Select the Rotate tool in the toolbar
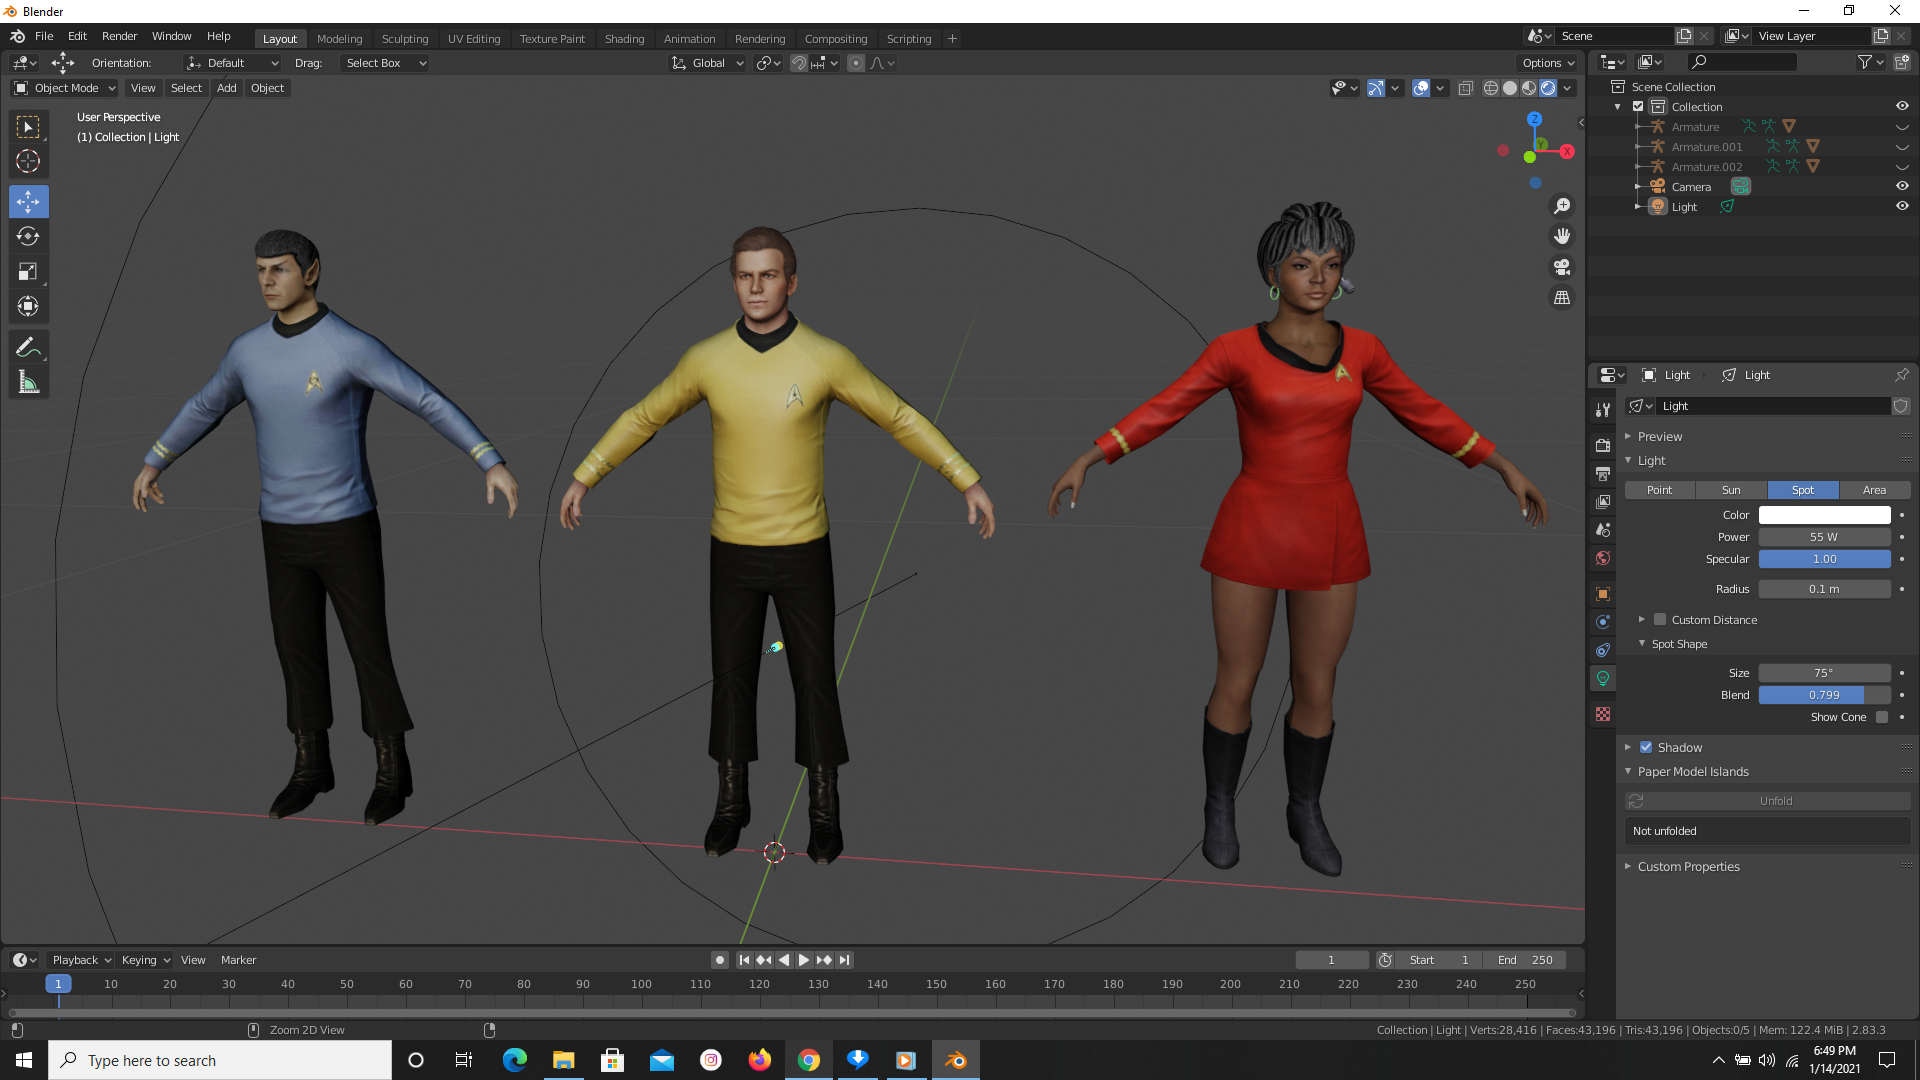 pyautogui.click(x=28, y=236)
